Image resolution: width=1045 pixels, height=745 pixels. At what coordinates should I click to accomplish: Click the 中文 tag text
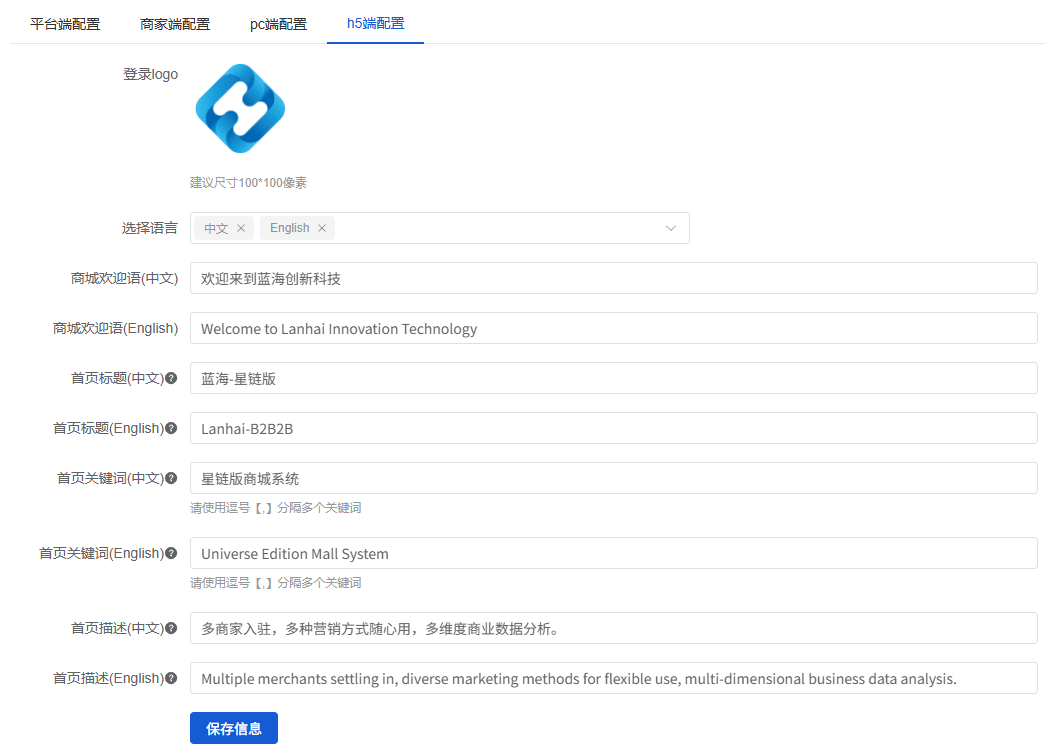click(216, 228)
